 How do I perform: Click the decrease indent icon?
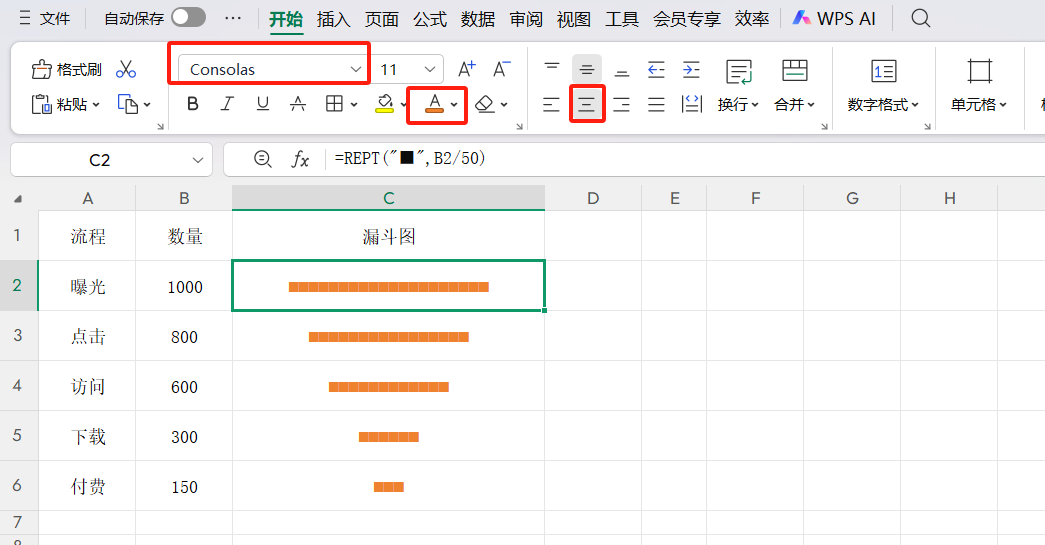656,69
